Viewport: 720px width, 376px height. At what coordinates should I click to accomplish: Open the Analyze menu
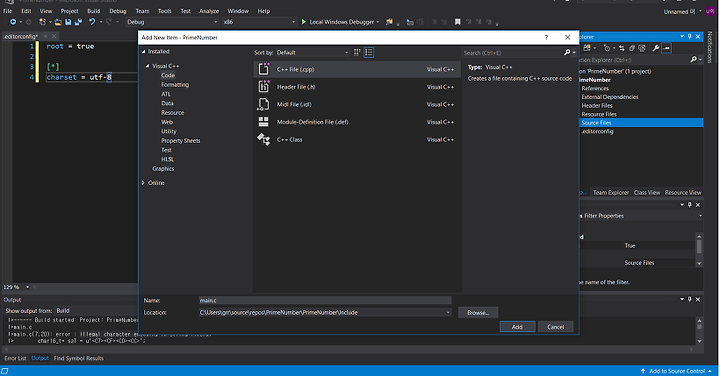point(209,11)
